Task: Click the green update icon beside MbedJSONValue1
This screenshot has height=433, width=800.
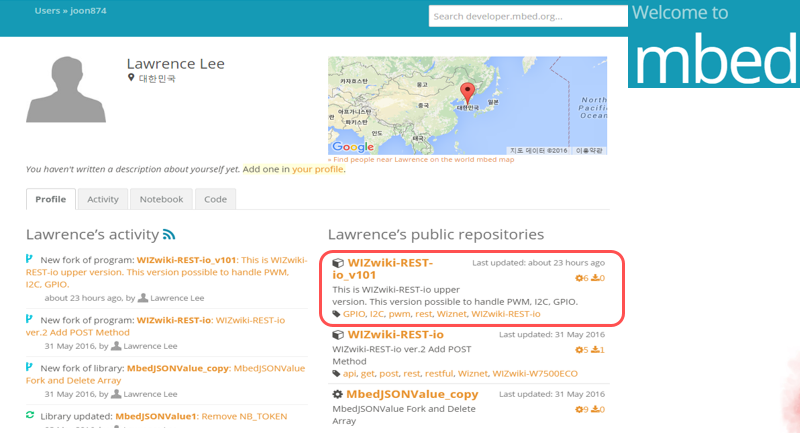Action: pos(30,415)
